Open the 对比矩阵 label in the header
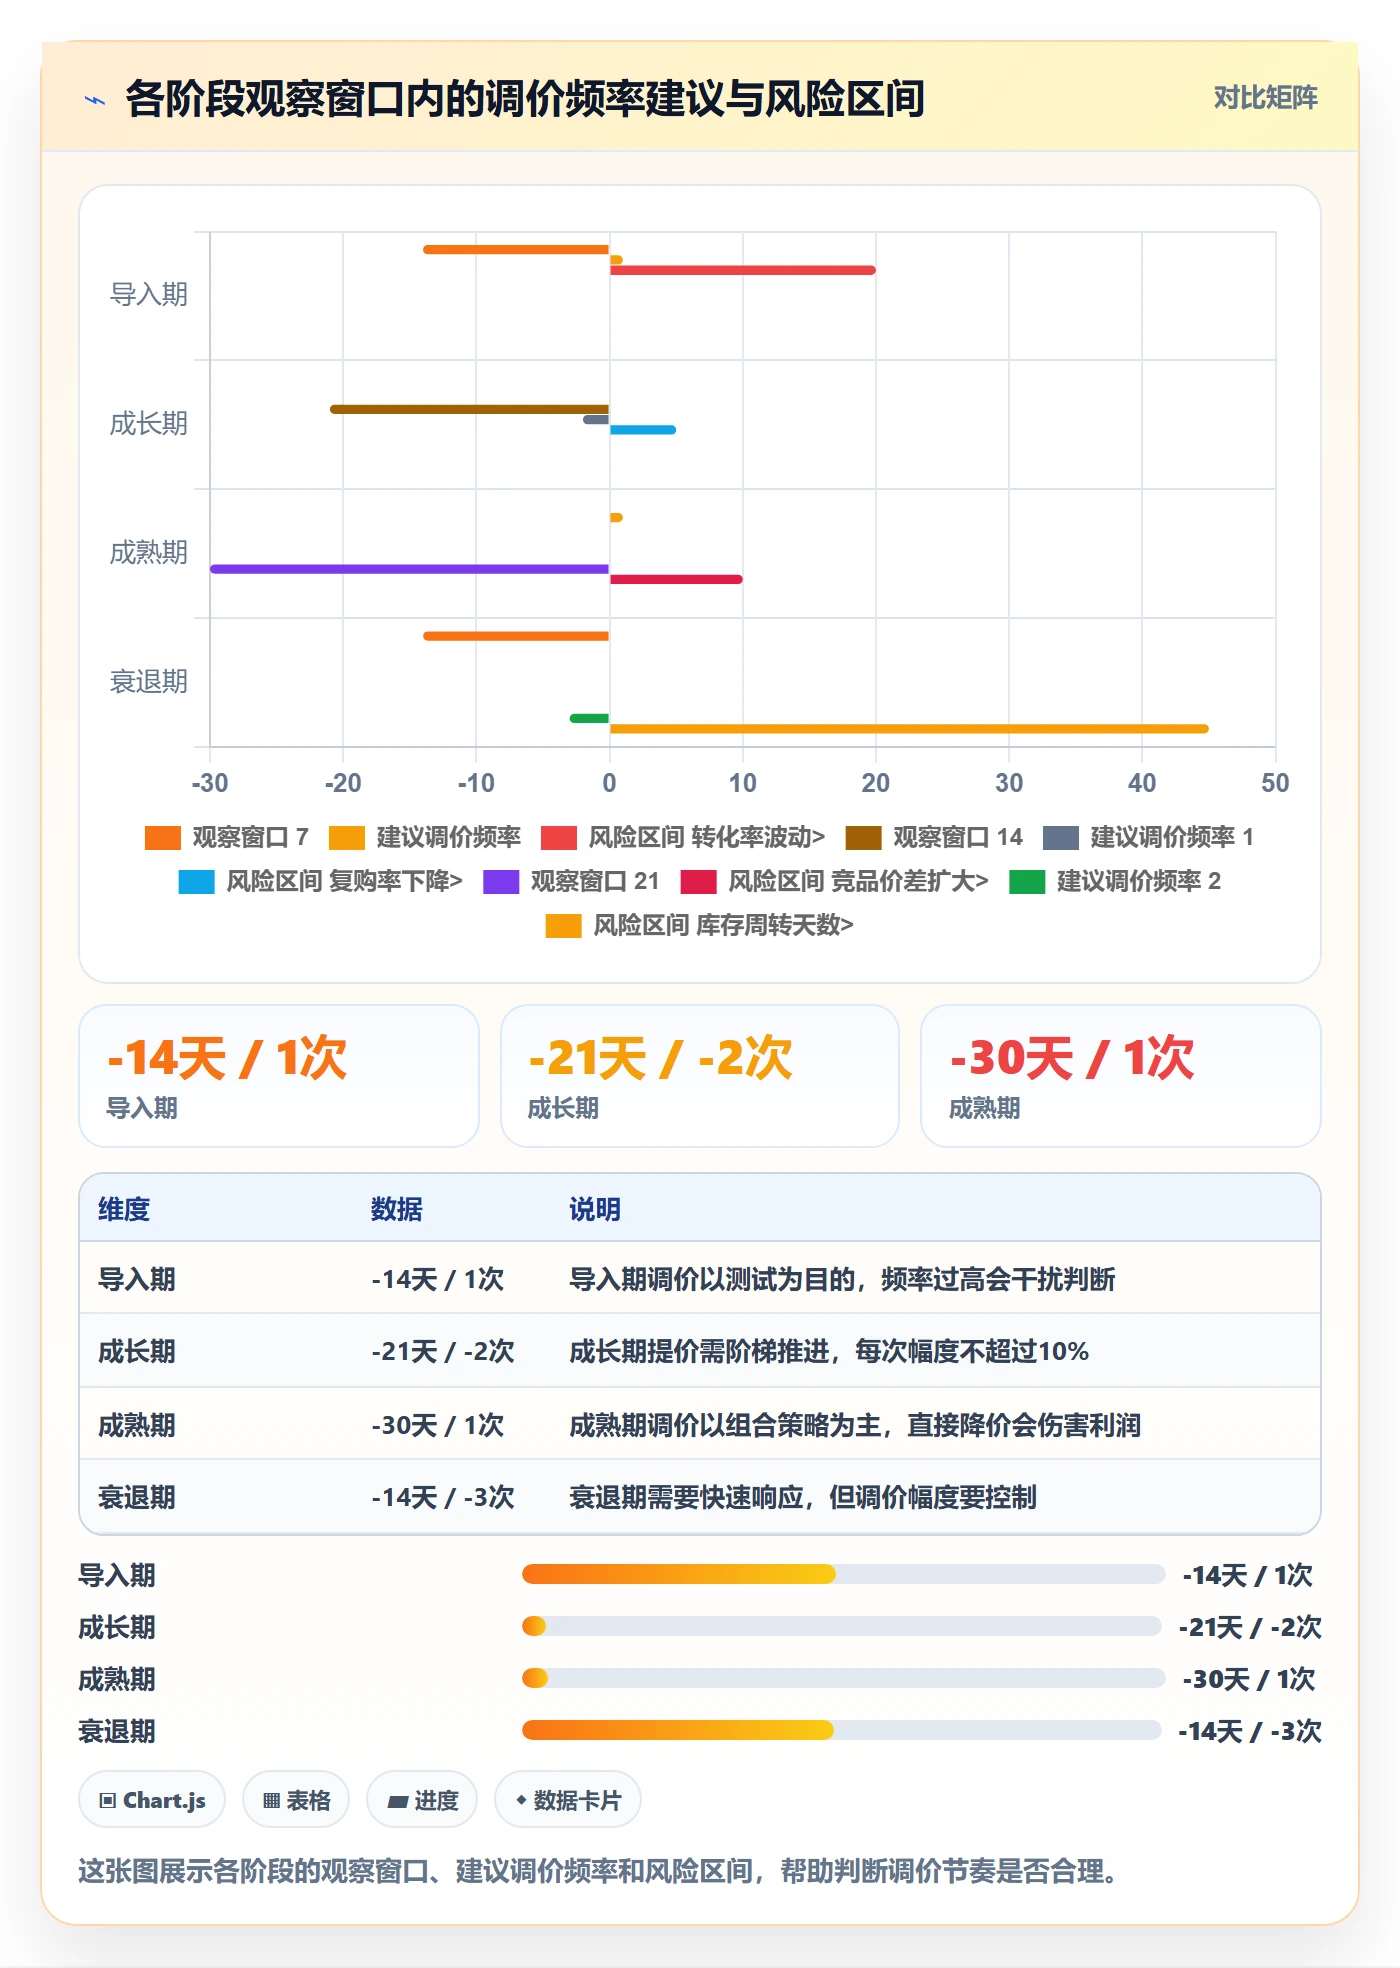 pos(1265,98)
